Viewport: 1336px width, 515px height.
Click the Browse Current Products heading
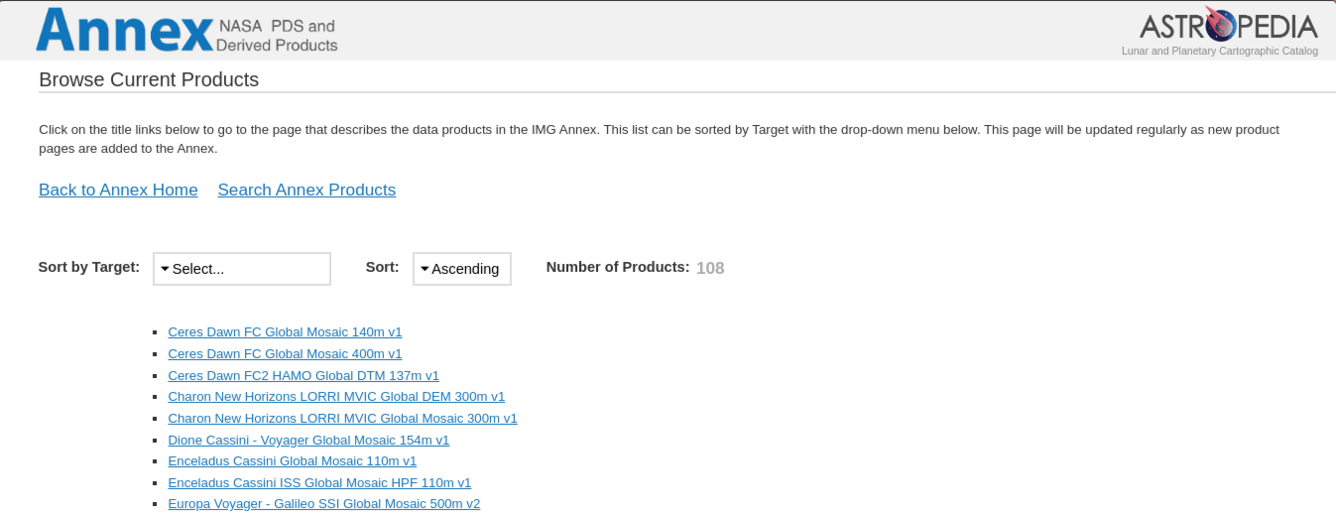point(149,80)
